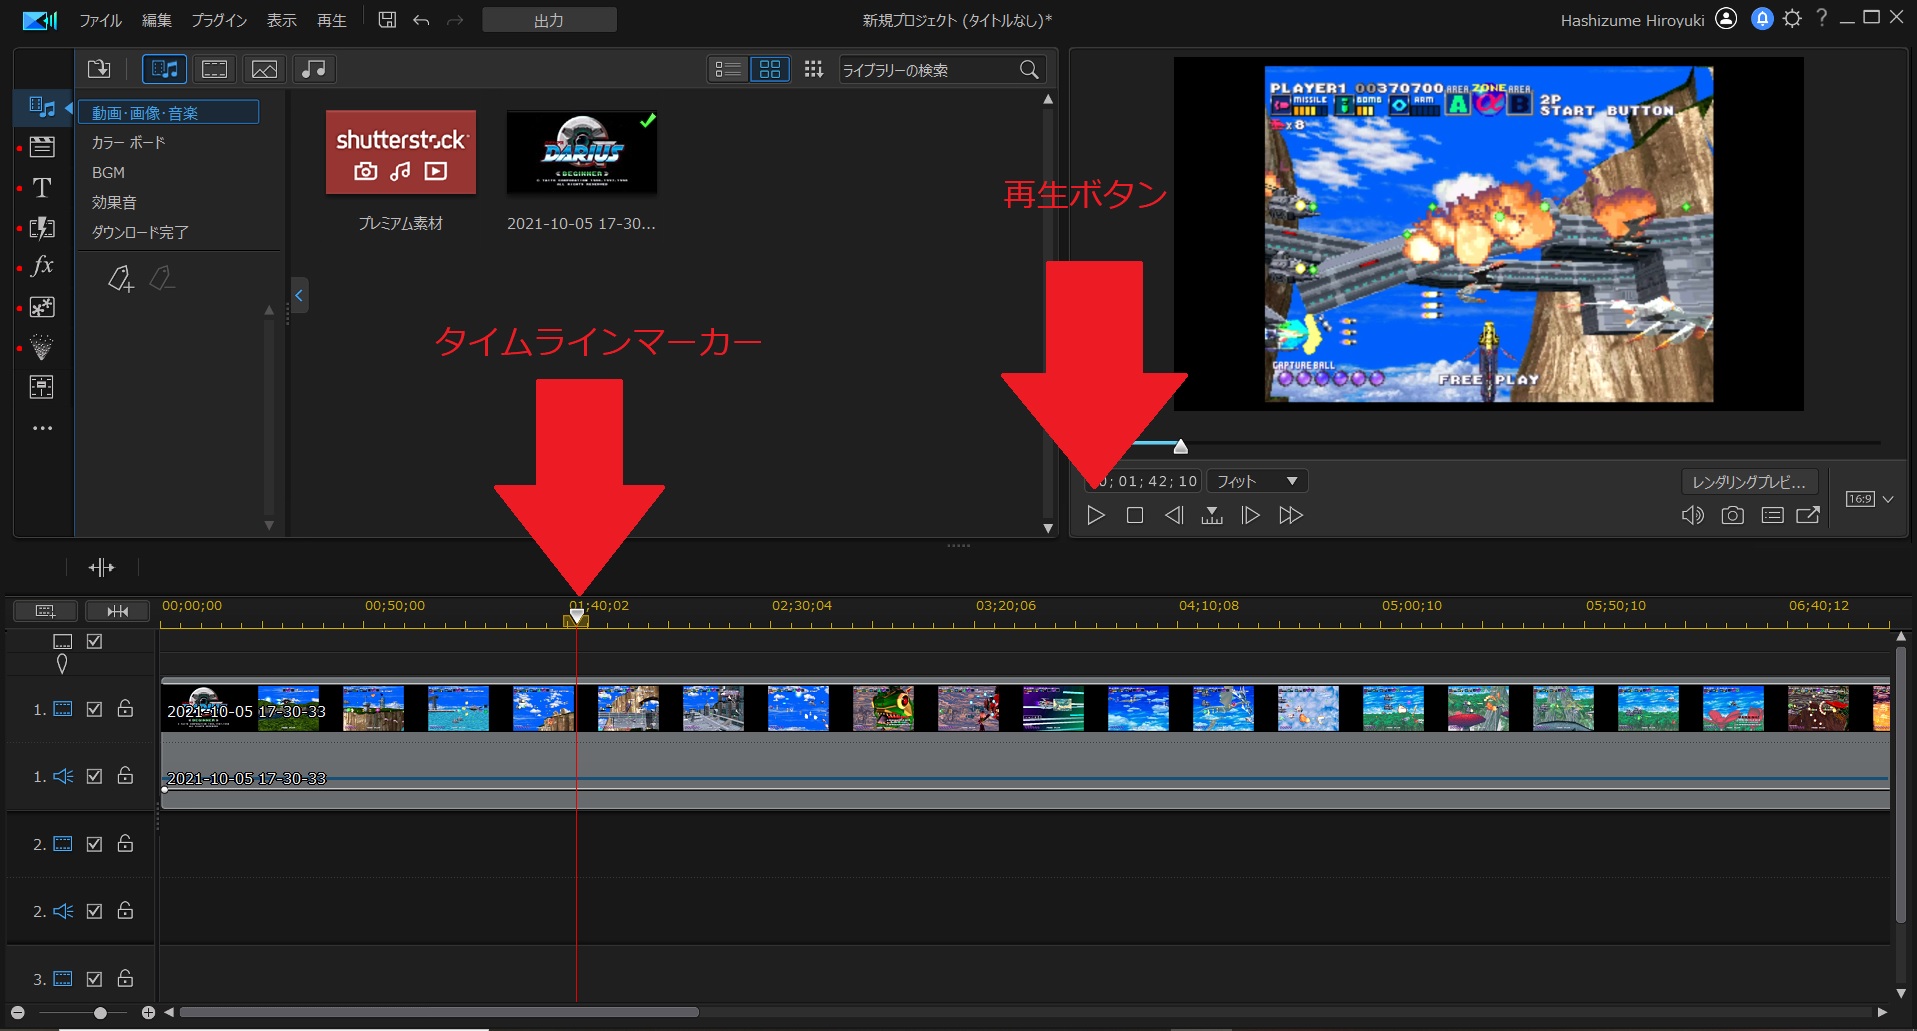The height and width of the screenshot is (1031, 1917).
Task: Open the media room icon in sidebar
Action: (x=42, y=107)
